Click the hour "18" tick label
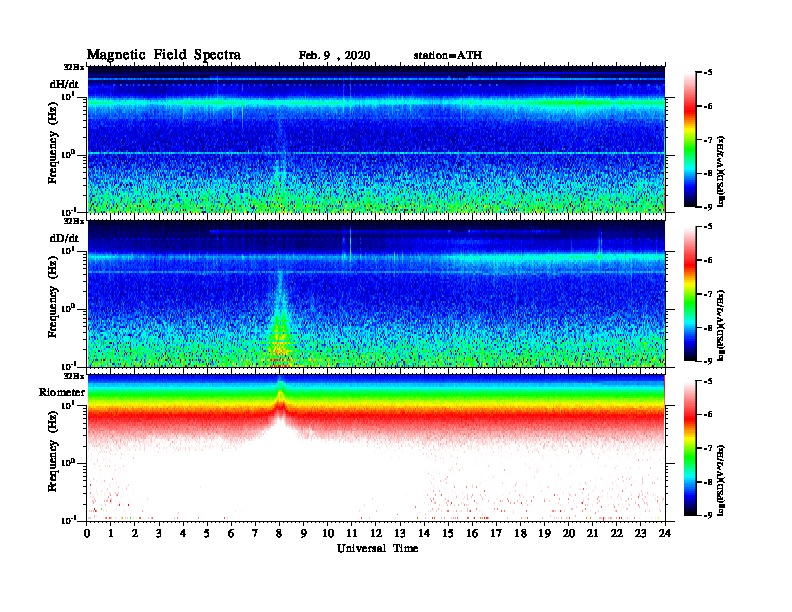This screenshot has height=612, width=792. [520, 534]
